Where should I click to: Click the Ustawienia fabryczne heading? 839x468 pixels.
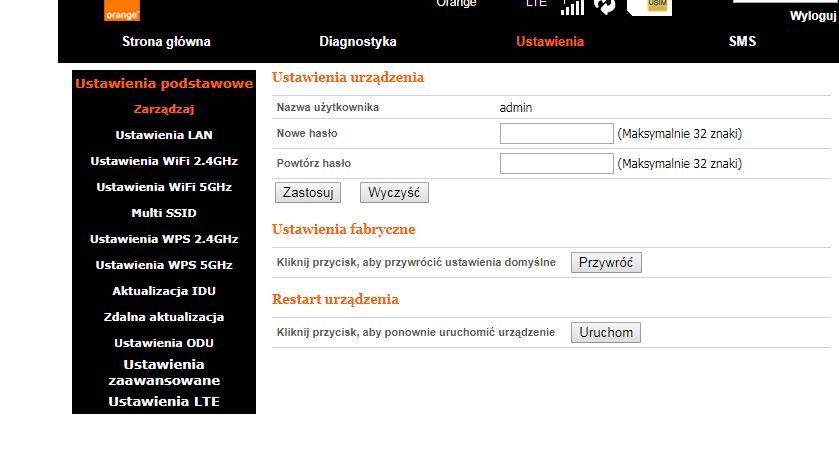tap(344, 229)
